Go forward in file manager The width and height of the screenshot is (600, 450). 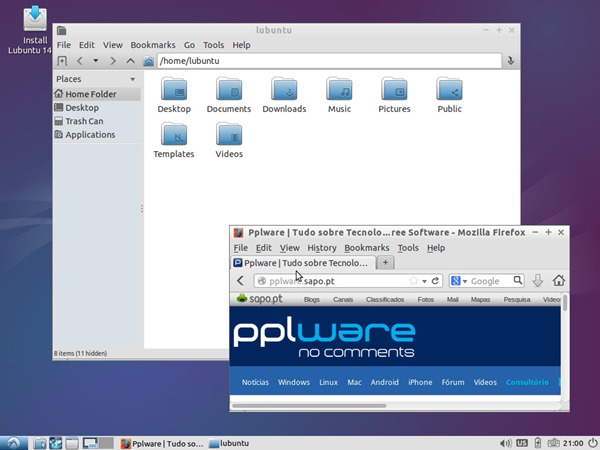click(x=112, y=61)
